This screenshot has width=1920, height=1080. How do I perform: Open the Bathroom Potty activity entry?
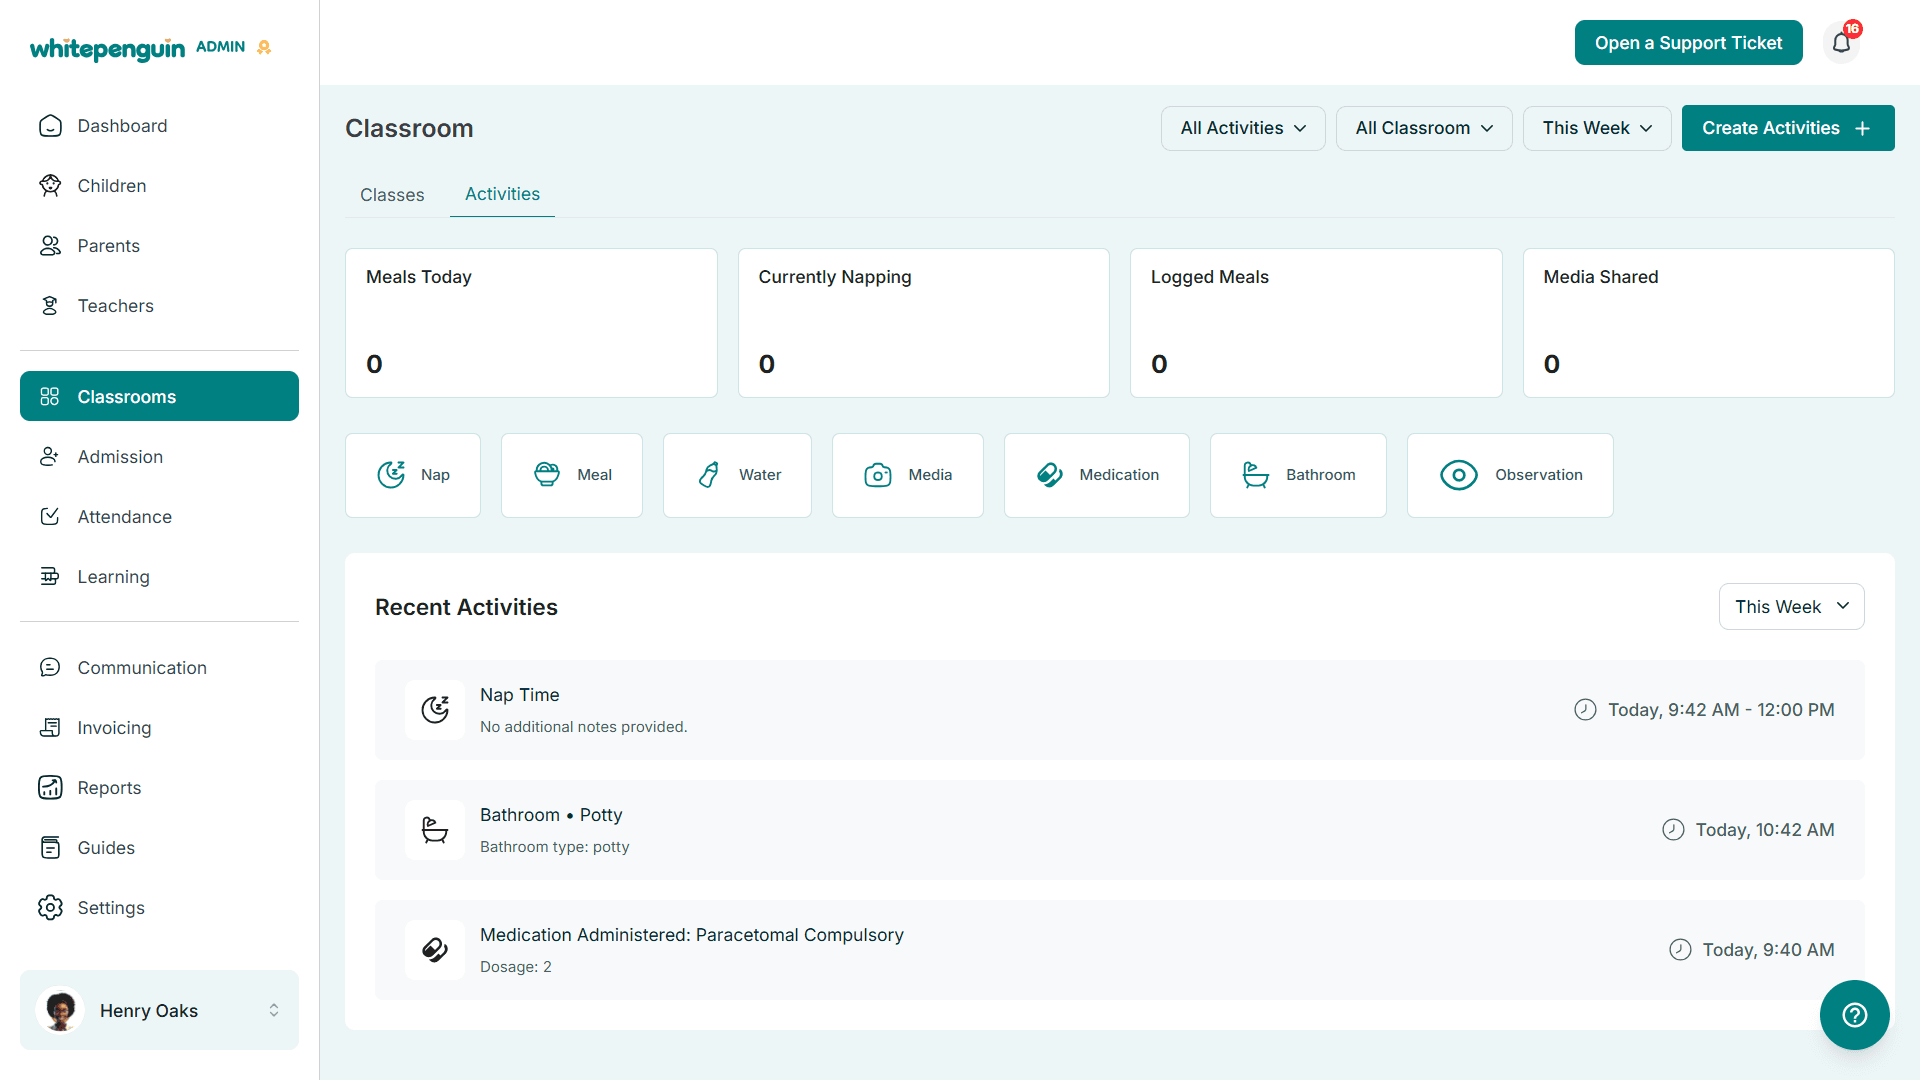click(1119, 830)
